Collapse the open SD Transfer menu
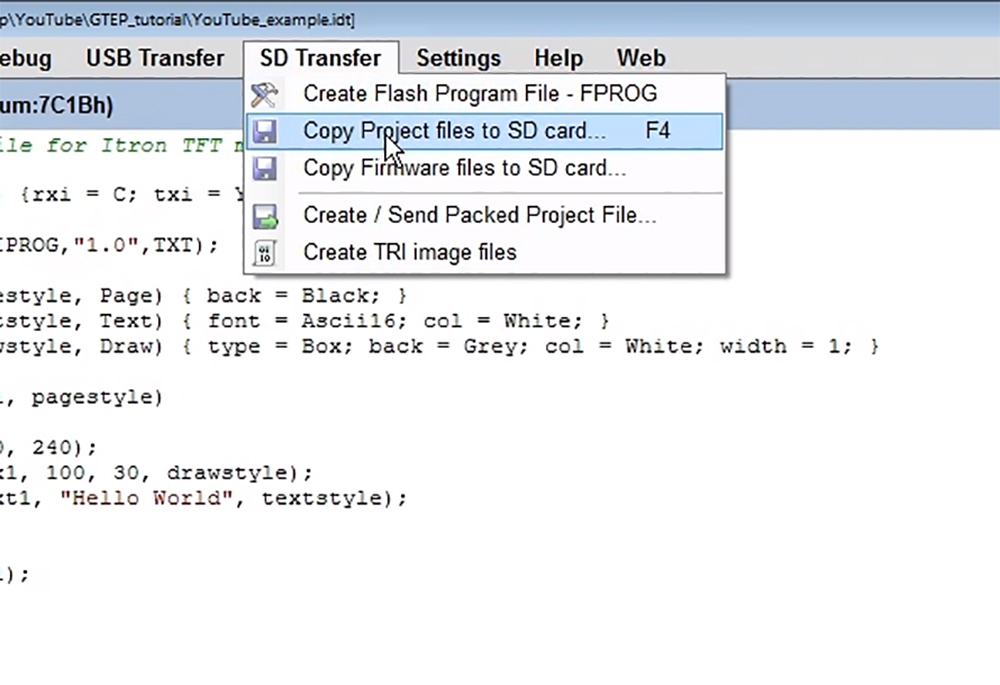 (x=320, y=58)
